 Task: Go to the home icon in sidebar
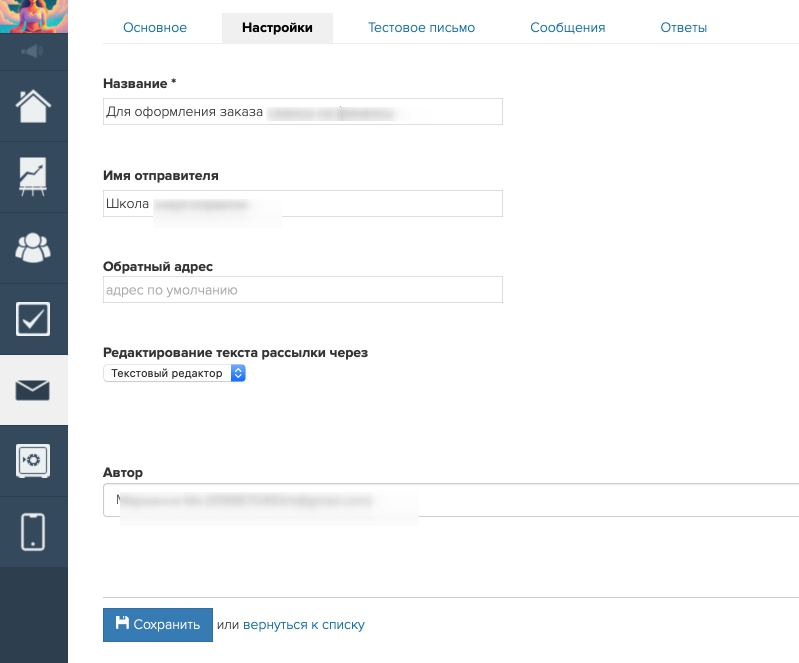pyautogui.click(x=33, y=105)
